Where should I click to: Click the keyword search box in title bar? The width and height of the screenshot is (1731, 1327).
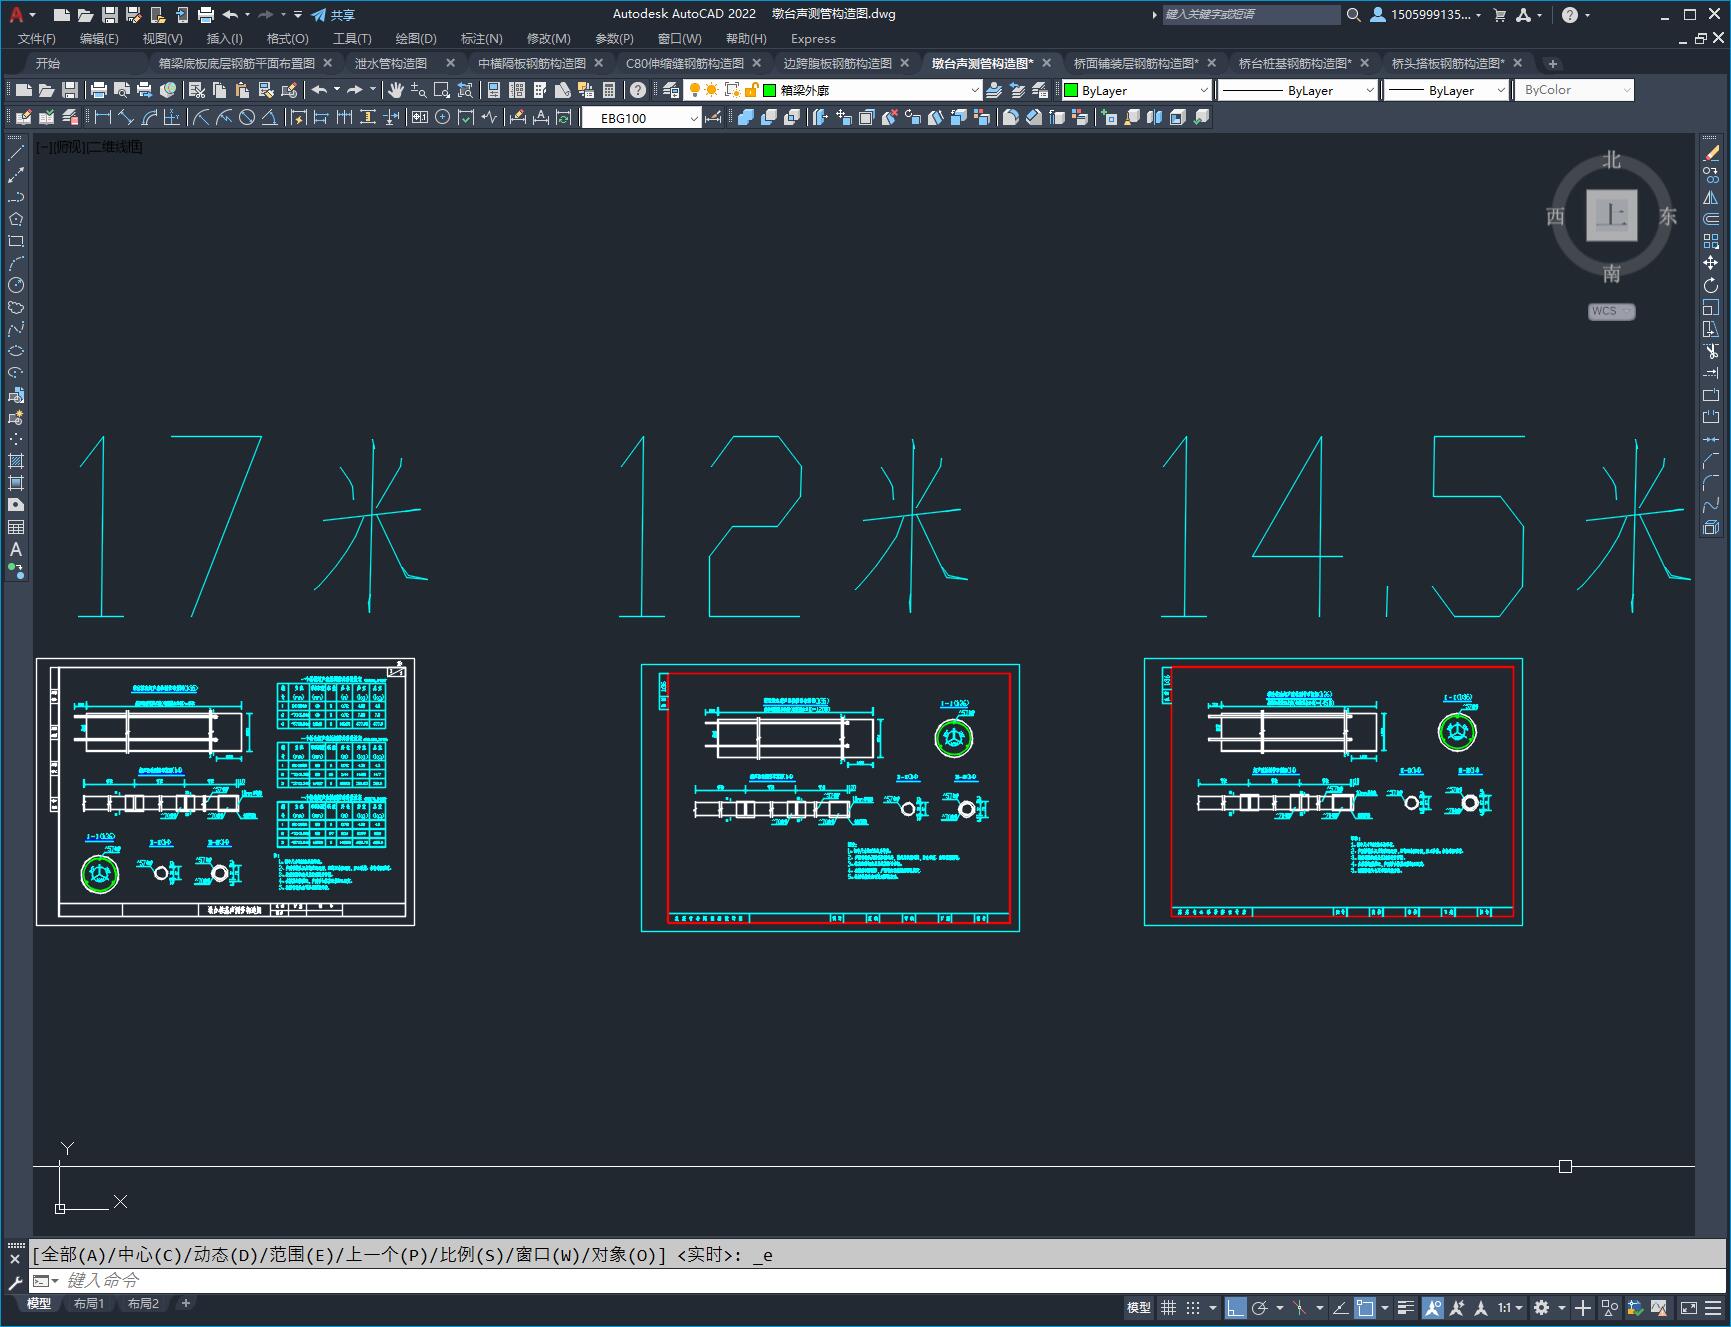coord(1251,15)
